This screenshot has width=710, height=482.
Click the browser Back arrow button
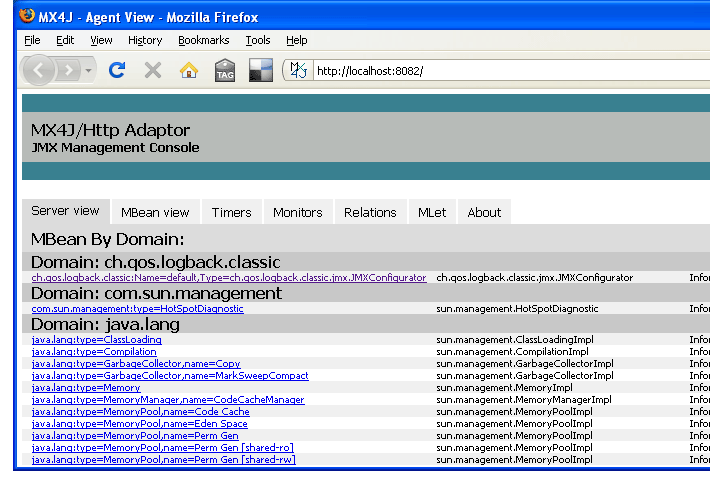(x=38, y=70)
